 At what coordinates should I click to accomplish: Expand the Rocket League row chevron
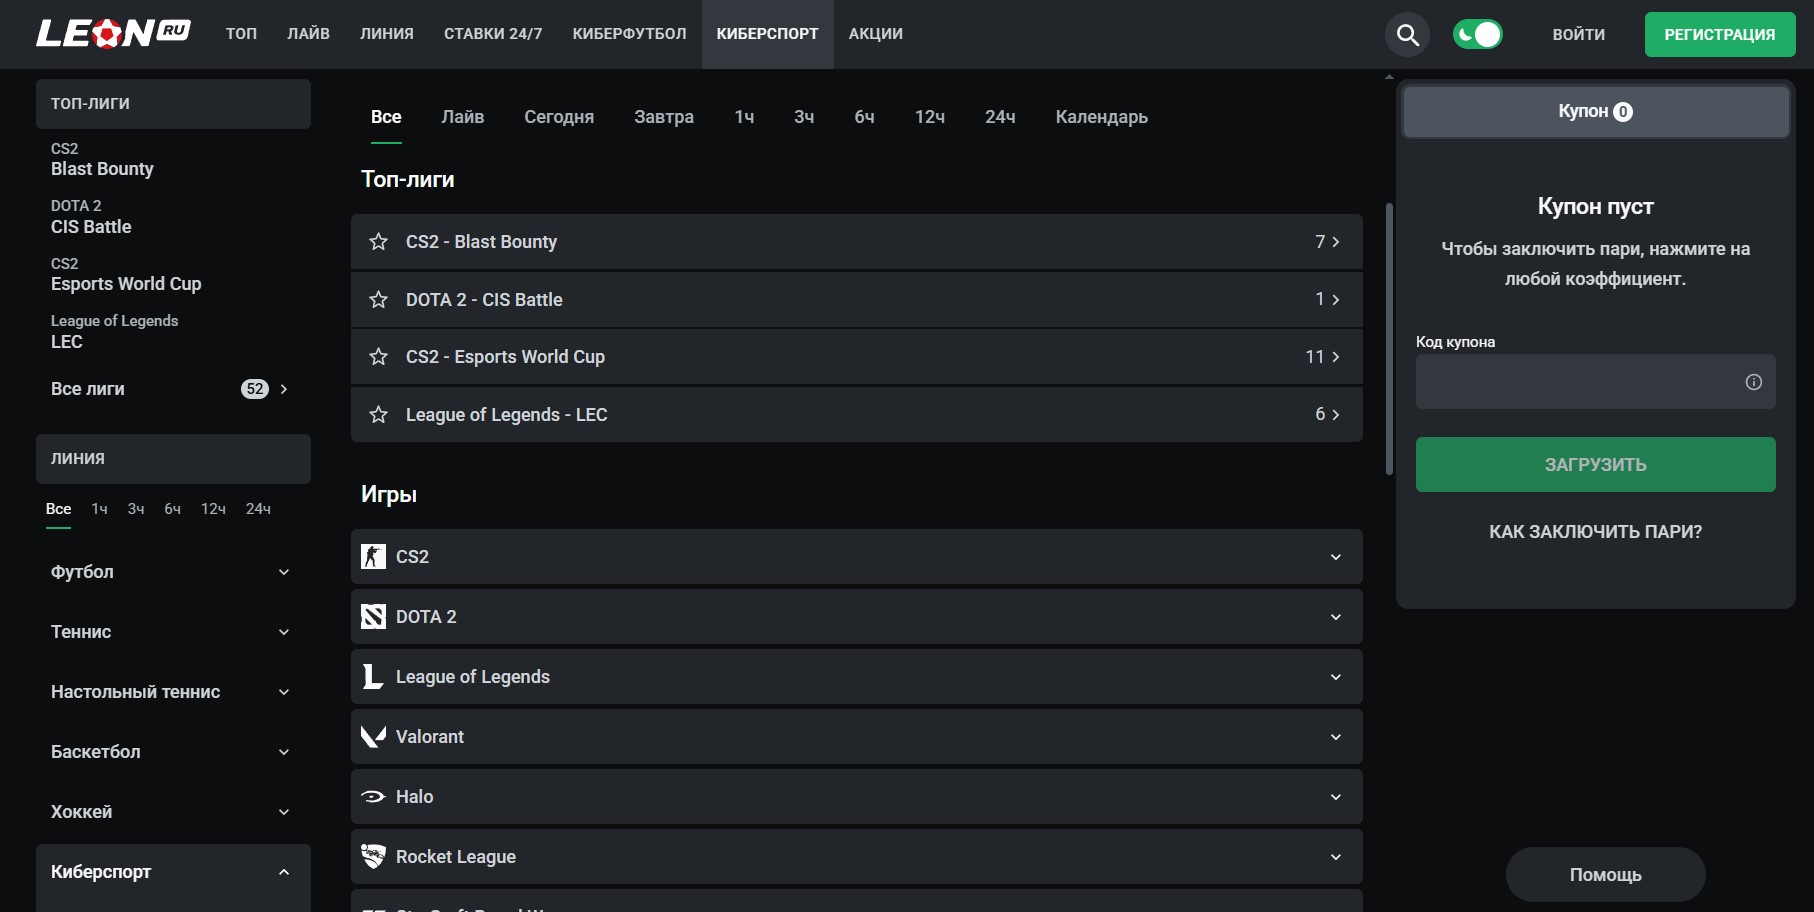[x=1336, y=857]
